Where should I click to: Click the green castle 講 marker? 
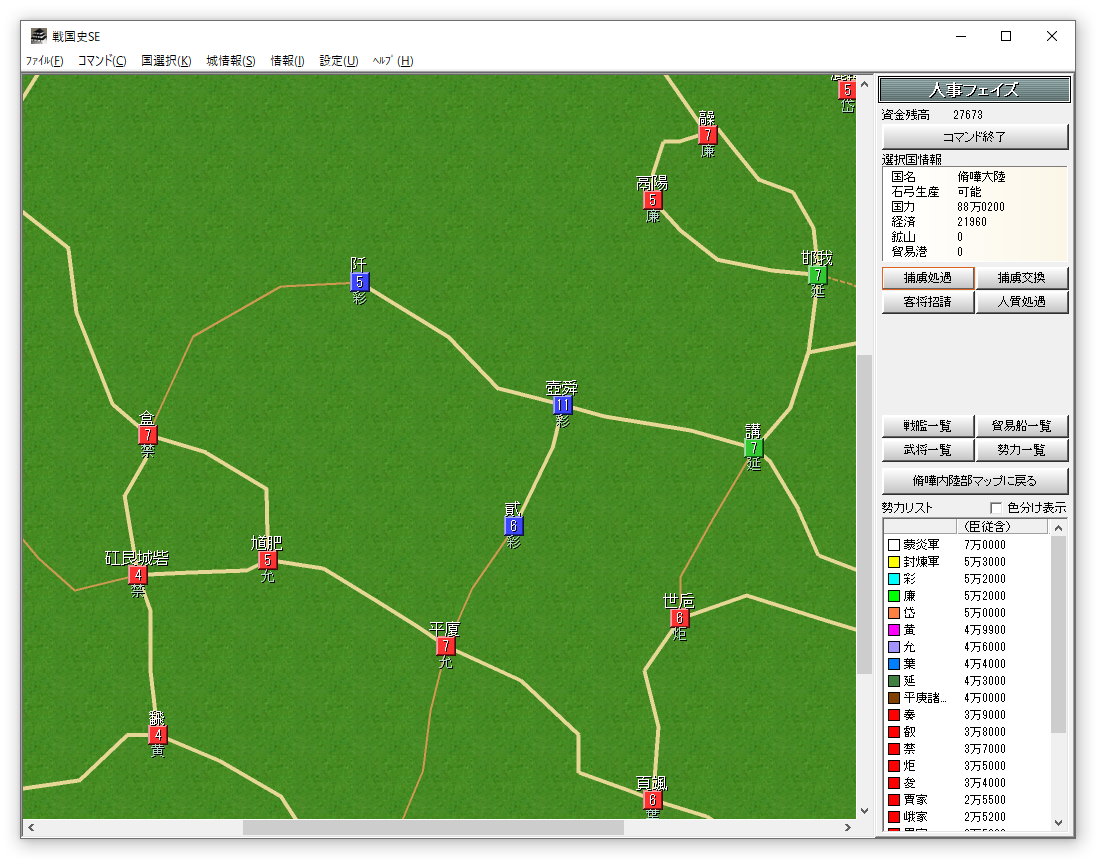[753, 448]
